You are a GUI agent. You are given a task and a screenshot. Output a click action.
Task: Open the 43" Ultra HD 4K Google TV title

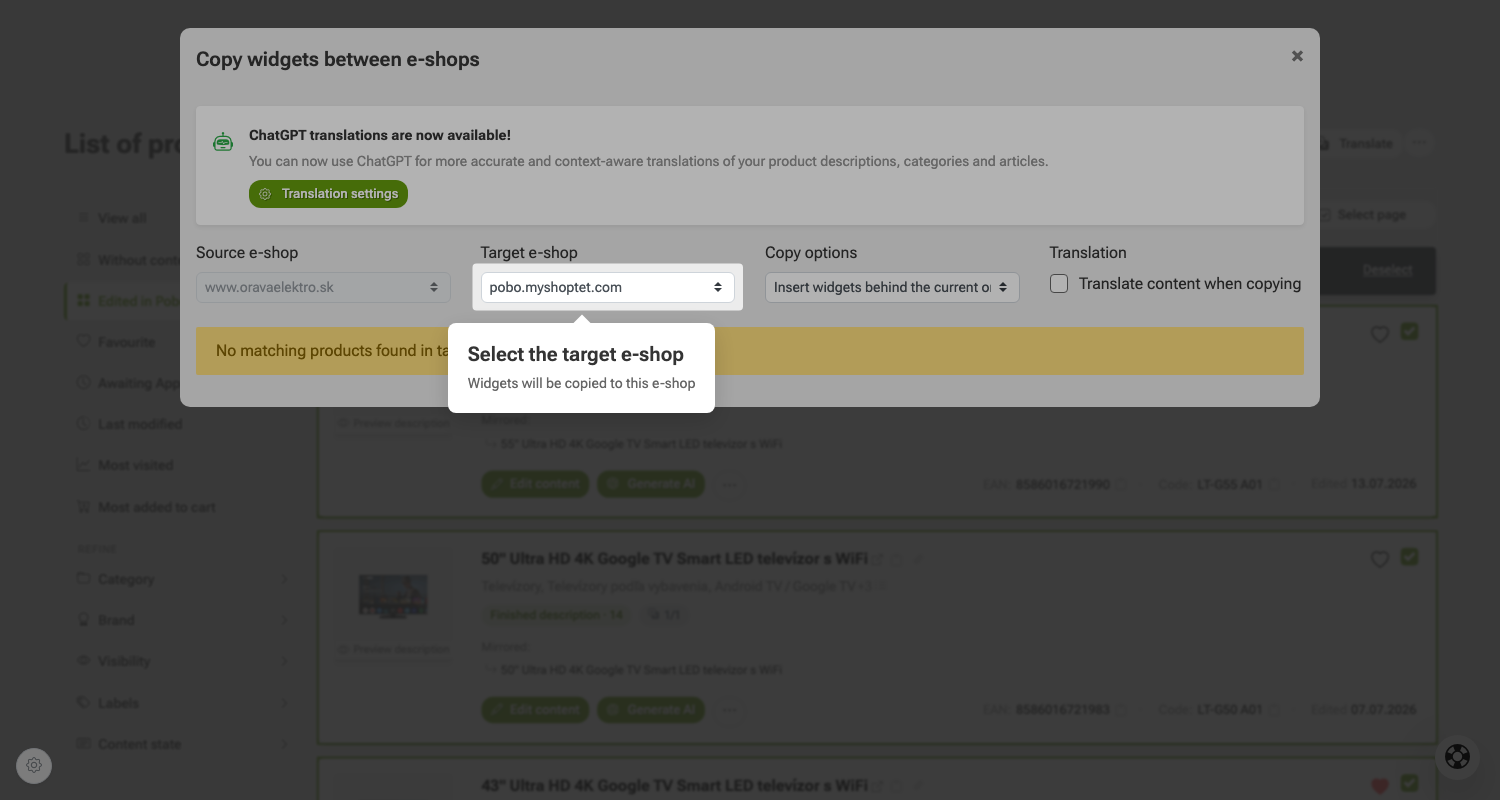point(675,785)
